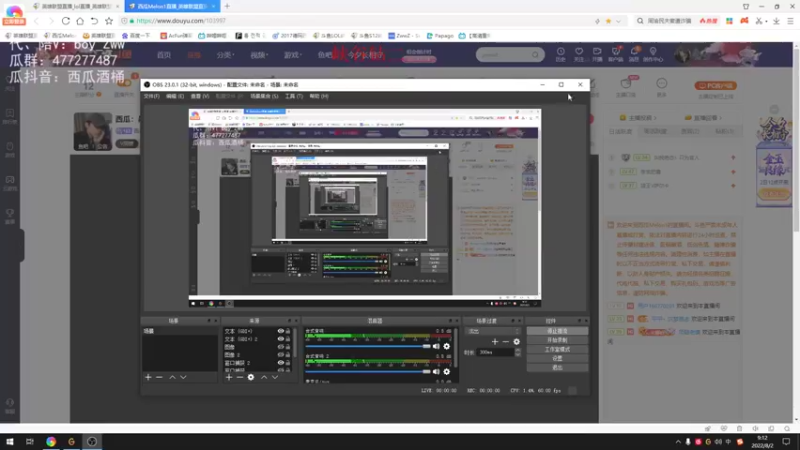Bookmark this page with the star icon left of the address bar

coord(109,21)
